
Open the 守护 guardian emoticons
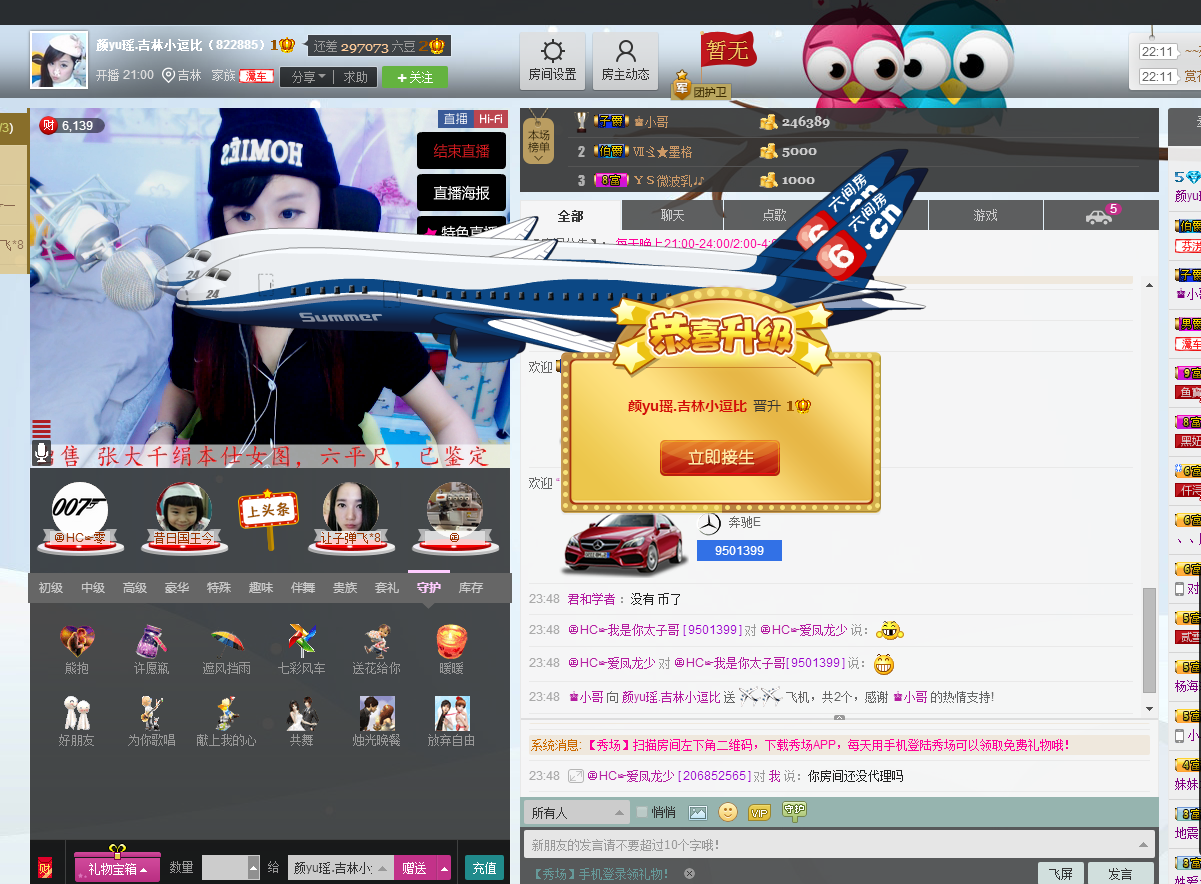coord(794,812)
